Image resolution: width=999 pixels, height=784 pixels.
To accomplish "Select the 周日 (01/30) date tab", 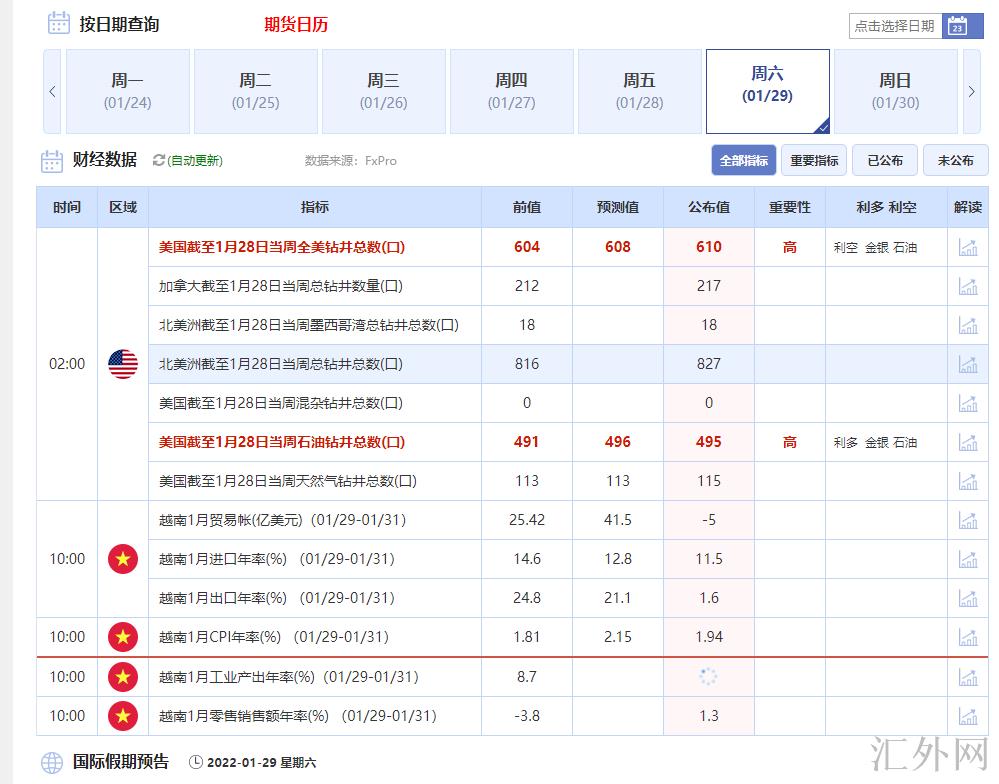I will (895, 91).
